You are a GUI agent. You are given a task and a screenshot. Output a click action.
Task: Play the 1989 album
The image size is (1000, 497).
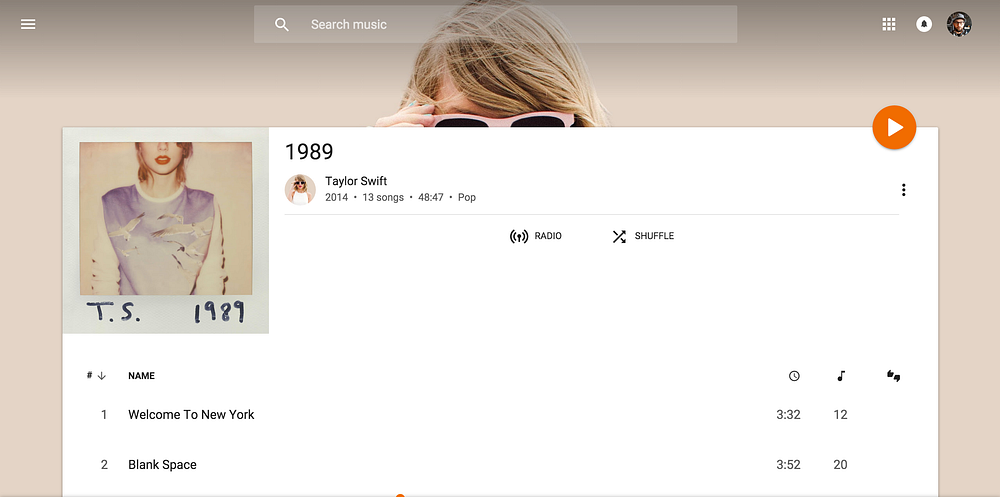point(894,128)
